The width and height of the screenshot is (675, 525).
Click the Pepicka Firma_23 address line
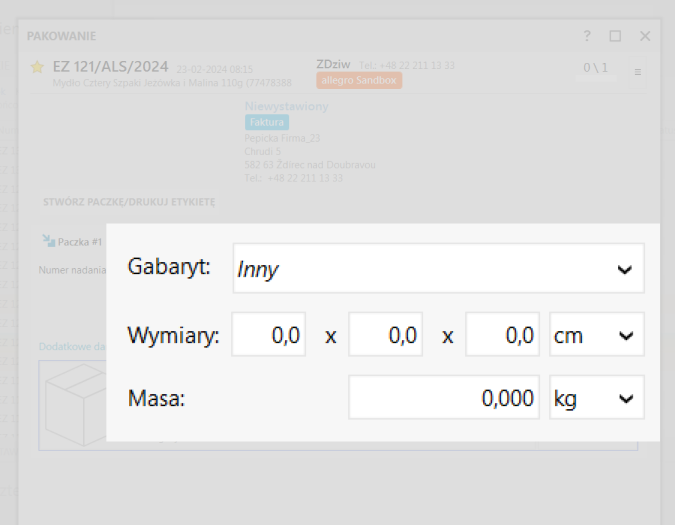[x=282, y=138]
